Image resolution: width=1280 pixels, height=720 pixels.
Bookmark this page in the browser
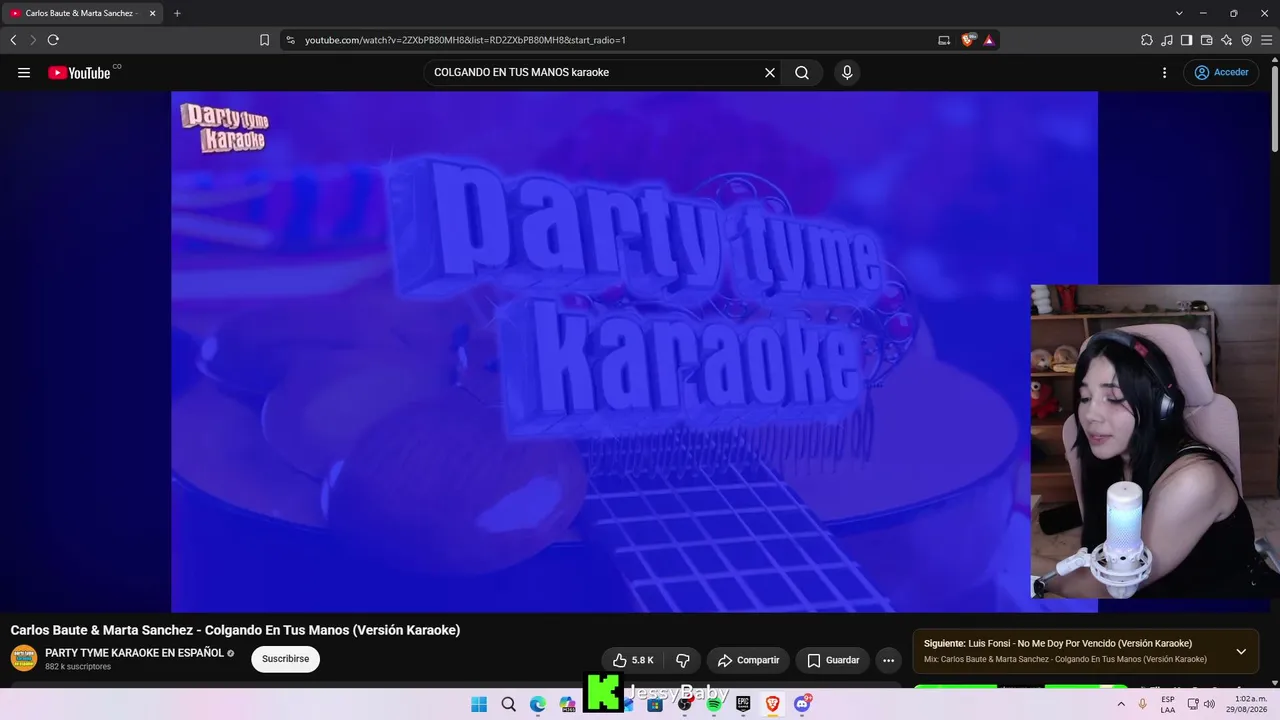(x=264, y=40)
